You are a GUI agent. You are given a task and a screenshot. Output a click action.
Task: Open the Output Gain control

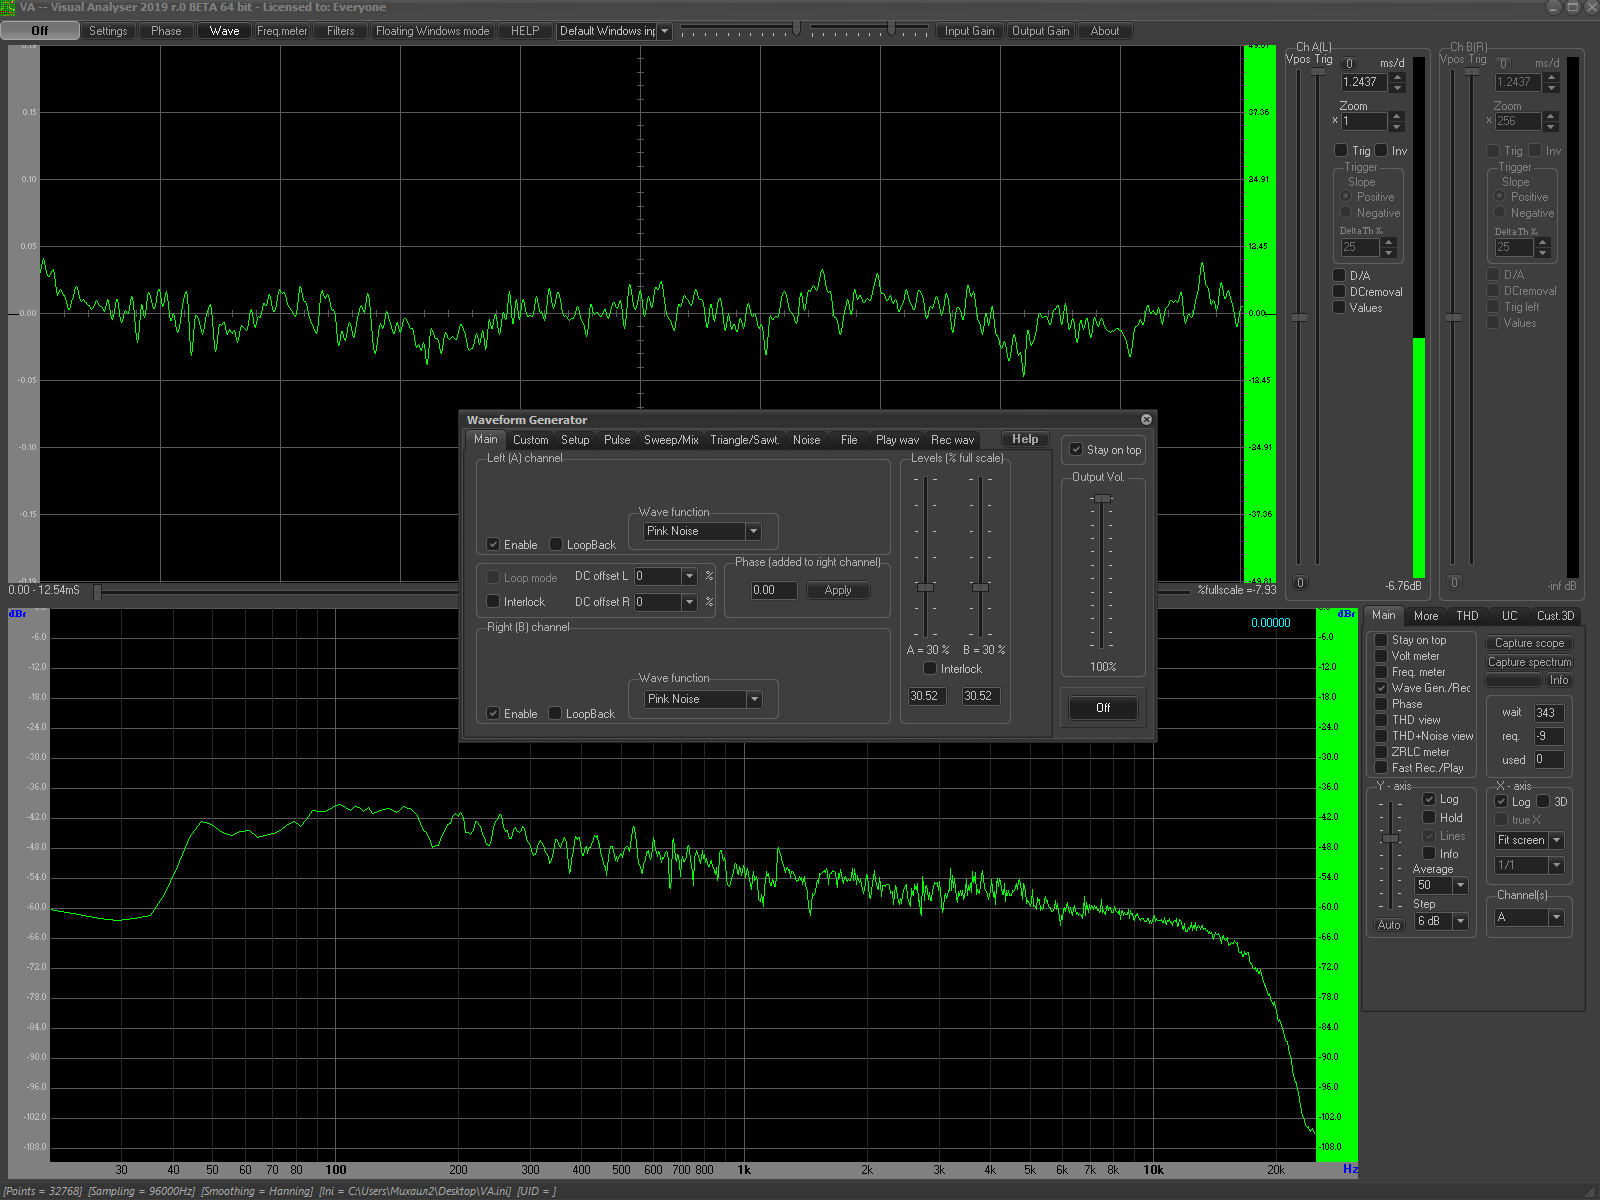point(1040,30)
